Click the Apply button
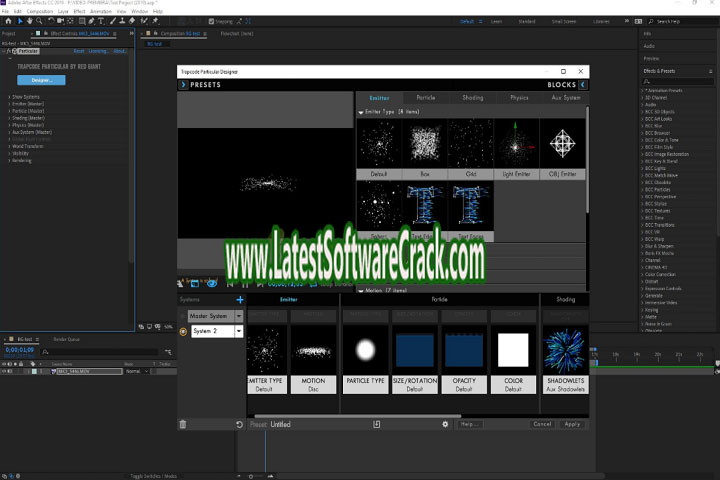The height and width of the screenshot is (480, 720). tap(572, 424)
